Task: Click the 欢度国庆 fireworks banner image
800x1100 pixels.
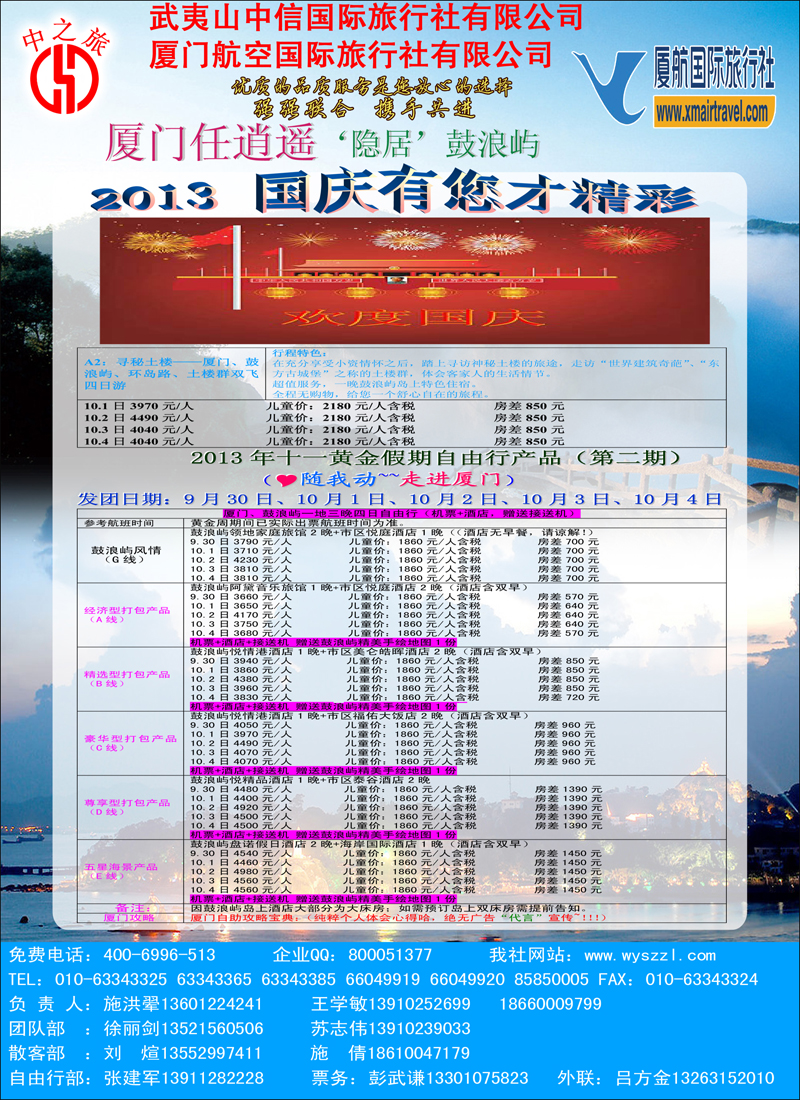Action: click(x=404, y=280)
